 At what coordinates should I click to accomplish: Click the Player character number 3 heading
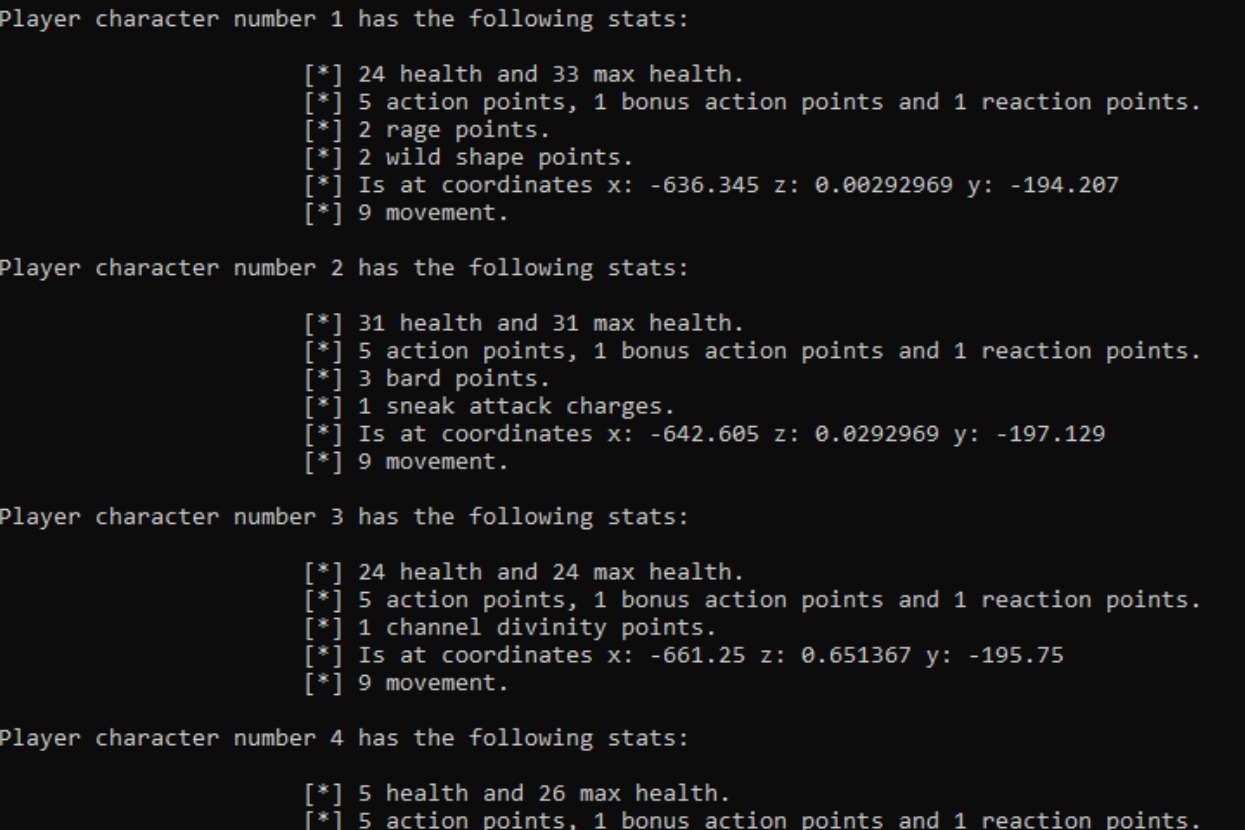(344, 517)
